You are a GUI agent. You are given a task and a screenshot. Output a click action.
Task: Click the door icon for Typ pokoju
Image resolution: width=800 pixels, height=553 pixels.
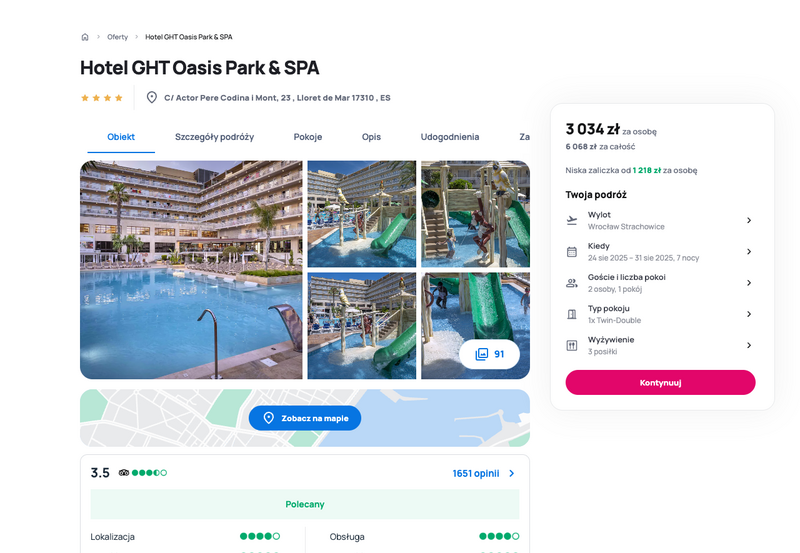[572, 314]
